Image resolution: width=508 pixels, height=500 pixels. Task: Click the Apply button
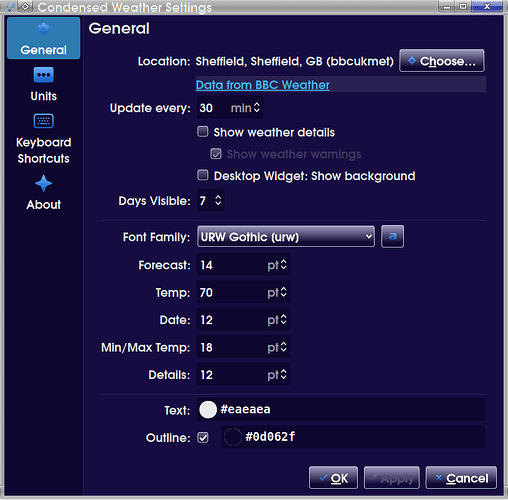392,478
